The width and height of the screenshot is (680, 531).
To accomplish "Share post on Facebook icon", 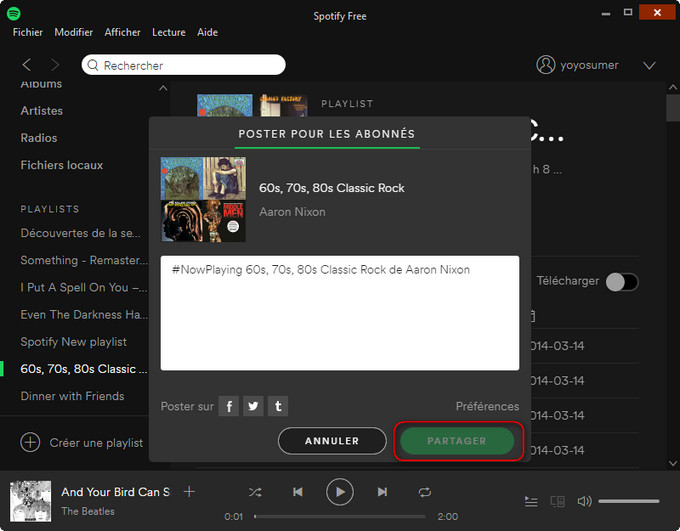I will point(229,406).
